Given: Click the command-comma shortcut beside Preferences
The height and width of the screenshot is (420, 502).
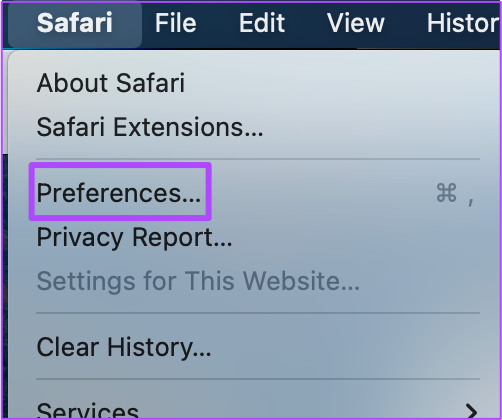Looking at the screenshot, I should [455, 194].
